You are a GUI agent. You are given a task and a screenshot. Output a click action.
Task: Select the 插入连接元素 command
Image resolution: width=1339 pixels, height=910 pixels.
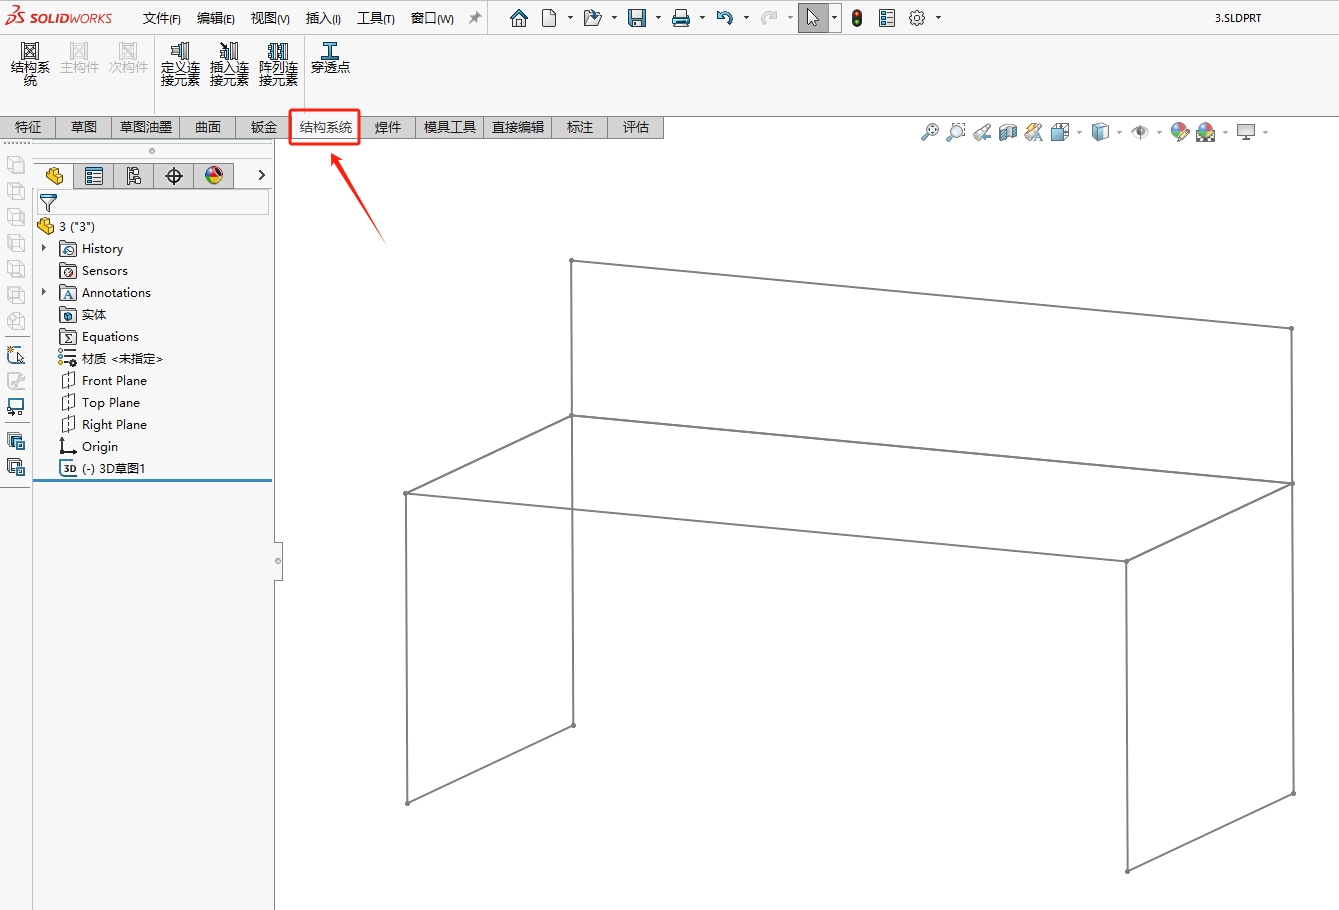(229, 63)
